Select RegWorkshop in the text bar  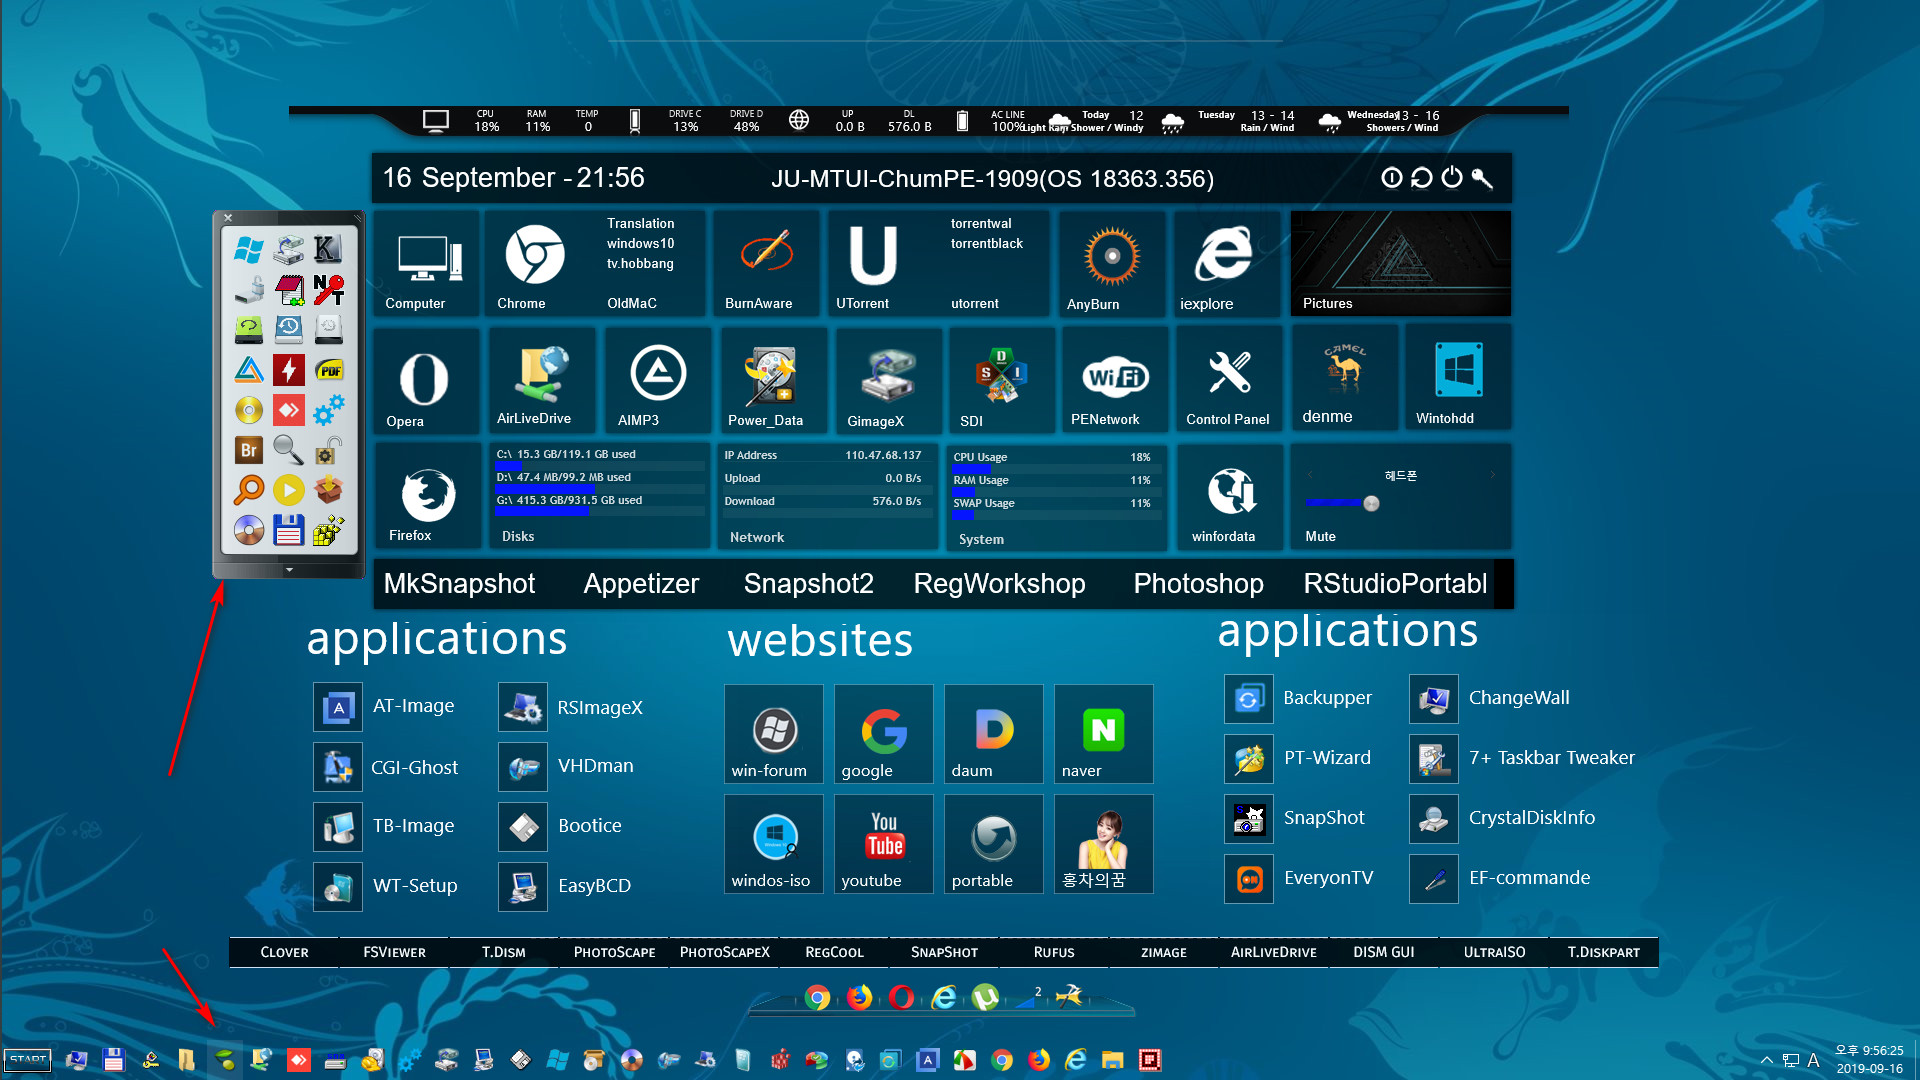[x=999, y=584]
